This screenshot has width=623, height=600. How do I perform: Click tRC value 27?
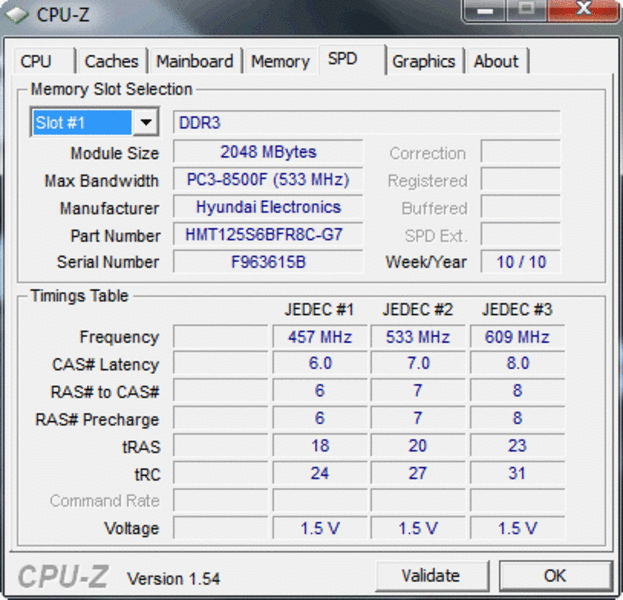(x=418, y=473)
